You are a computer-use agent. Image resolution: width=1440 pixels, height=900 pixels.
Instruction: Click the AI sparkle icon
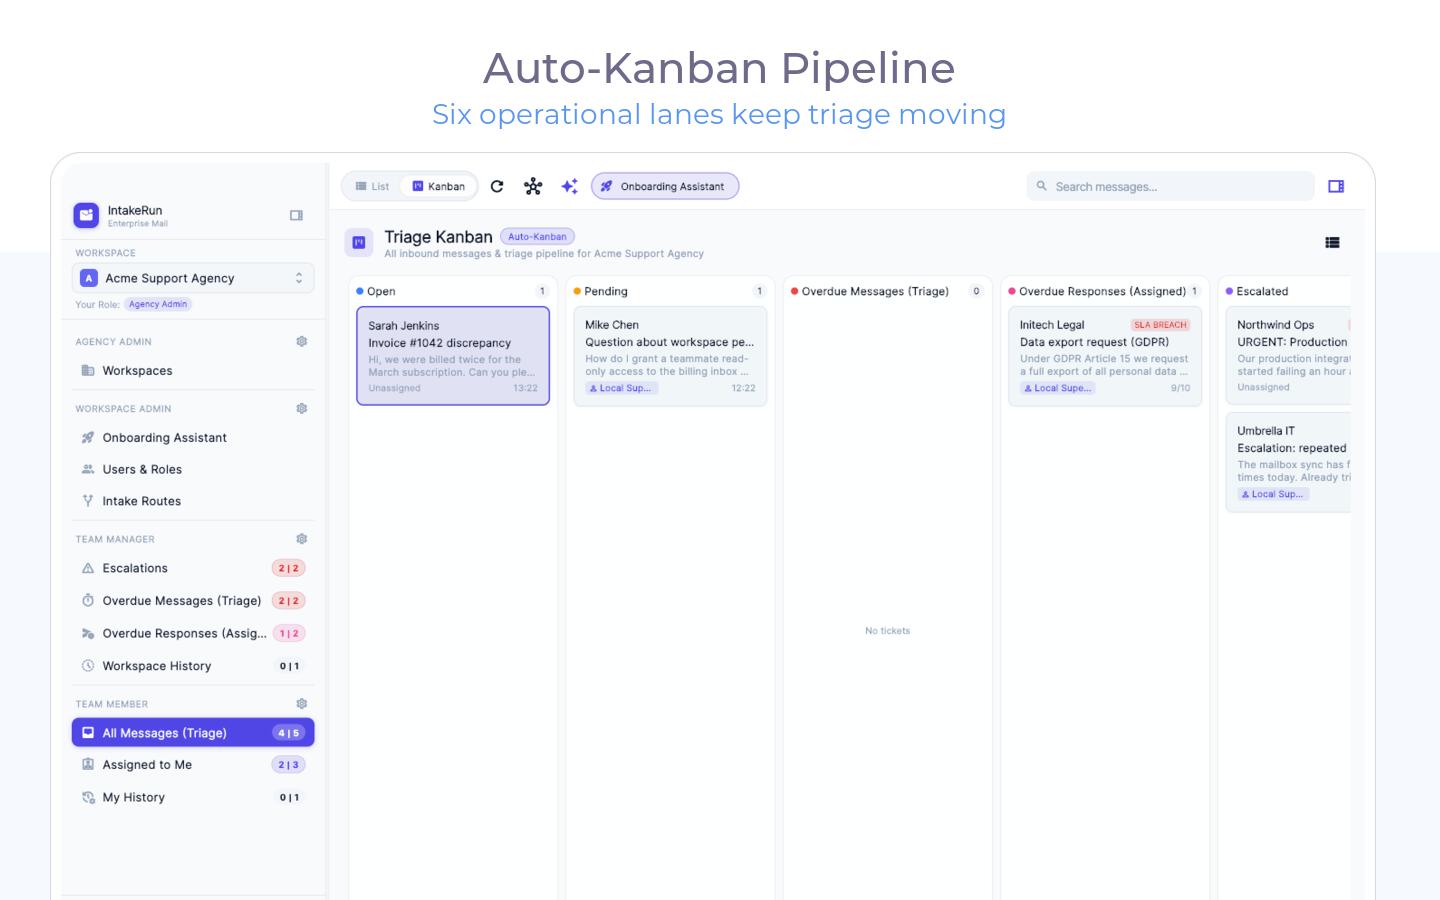click(x=569, y=186)
